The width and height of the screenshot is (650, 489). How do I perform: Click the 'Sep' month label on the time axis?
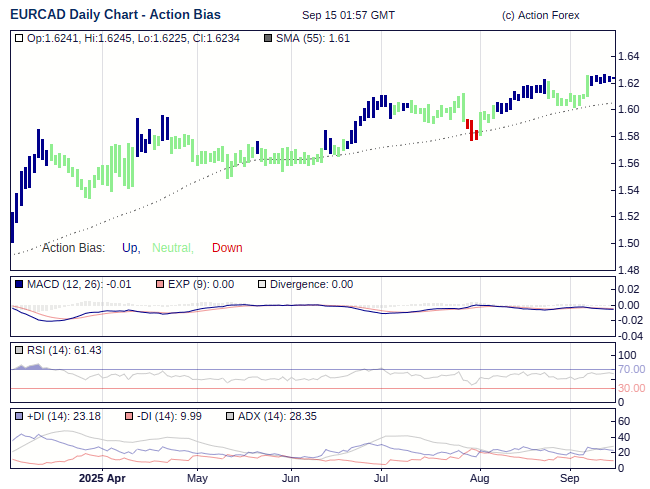tap(570, 478)
